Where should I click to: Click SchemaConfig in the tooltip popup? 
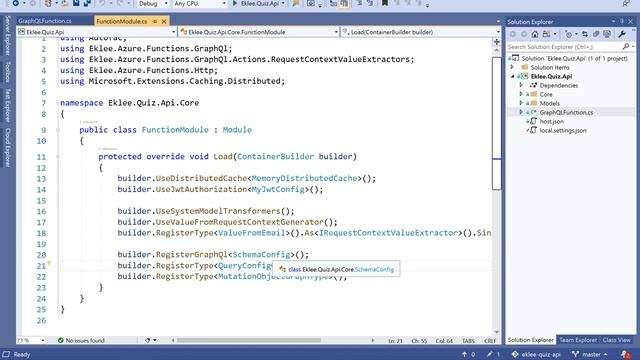(374, 269)
